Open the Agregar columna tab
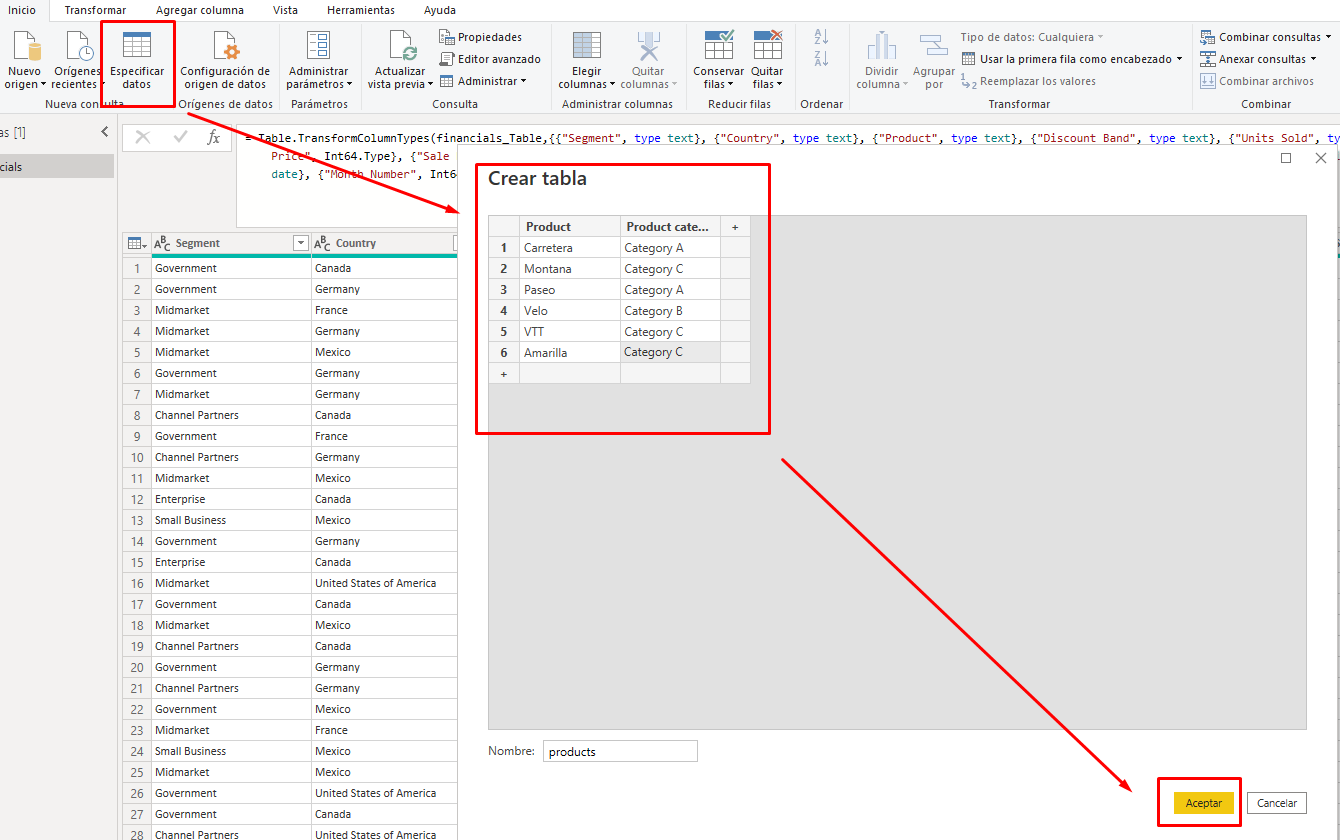The width and height of the screenshot is (1340, 840). [199, 10]
